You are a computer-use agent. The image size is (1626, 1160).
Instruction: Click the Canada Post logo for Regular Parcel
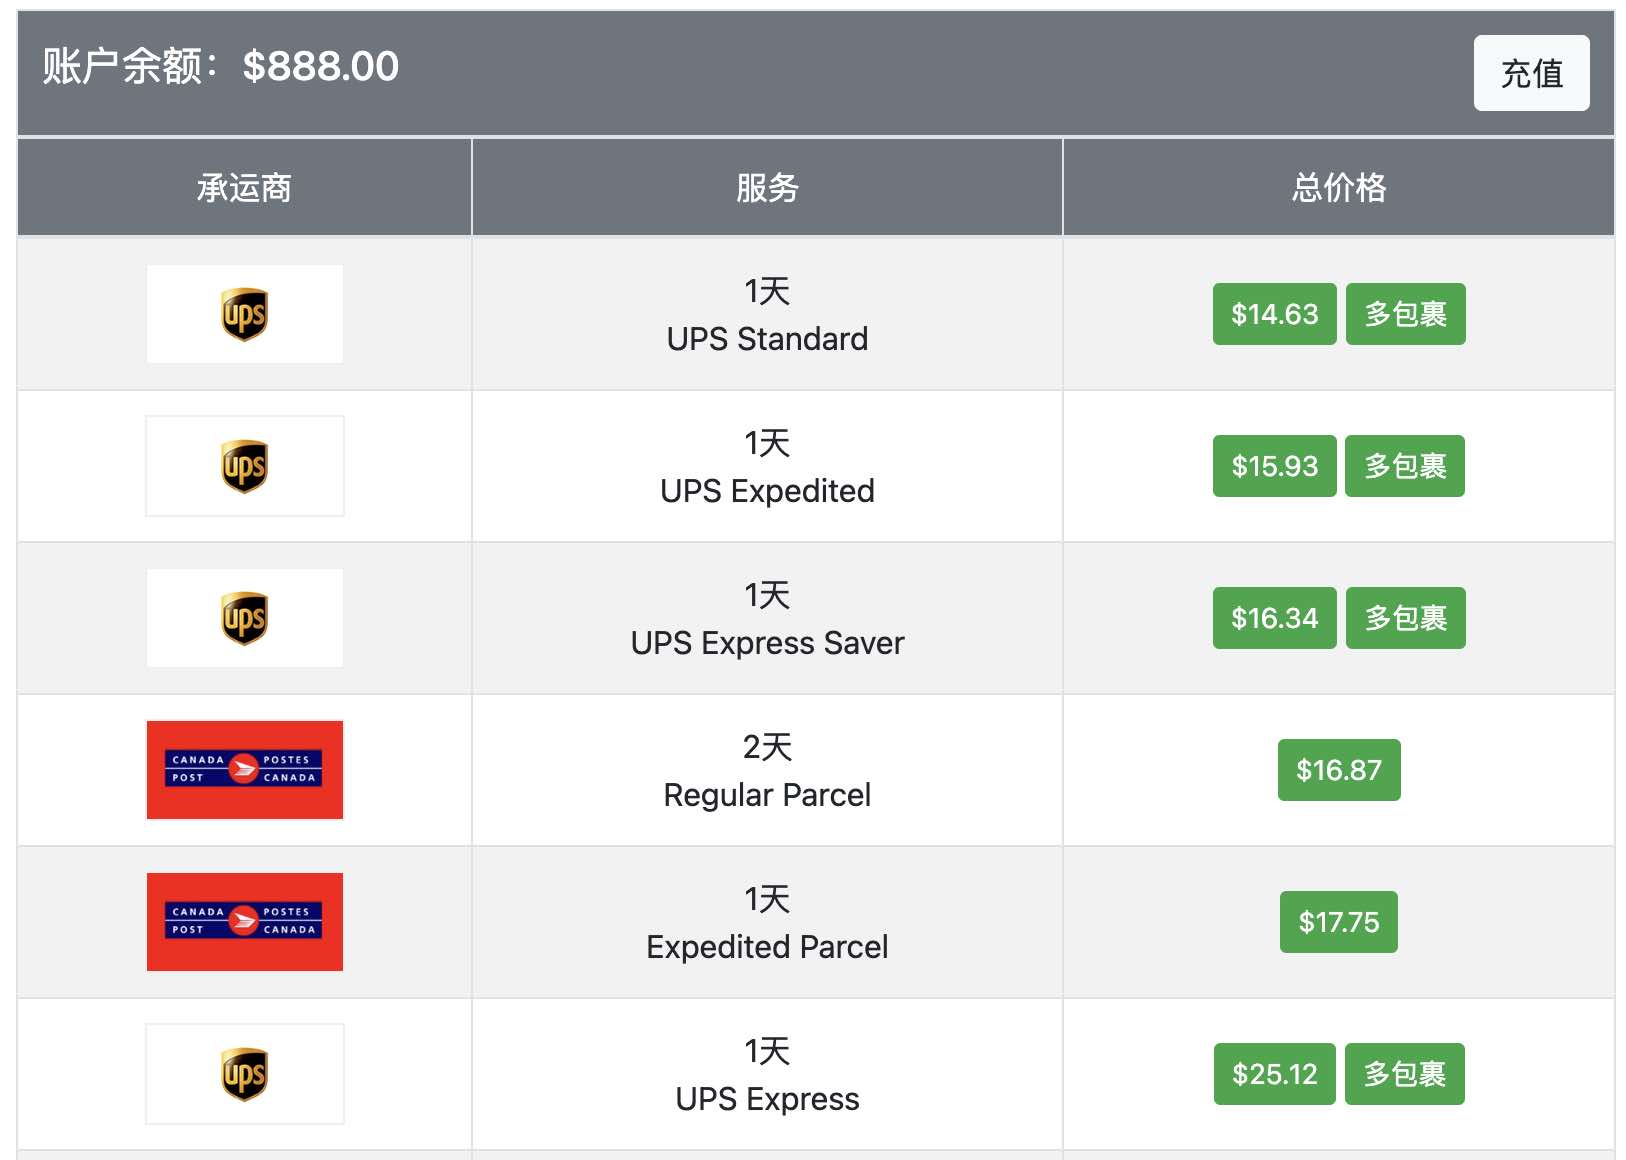[x=245, y=770]
